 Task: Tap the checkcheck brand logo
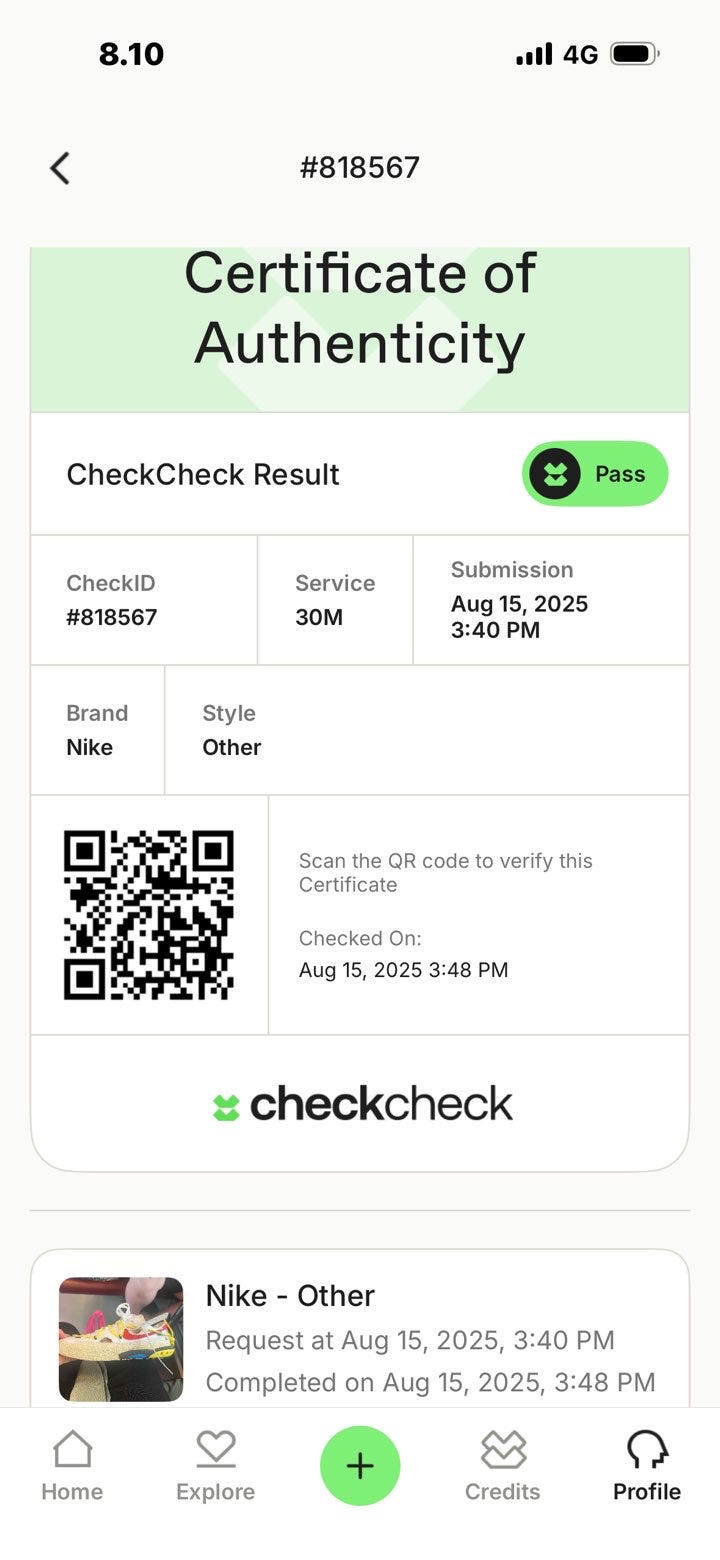pos(362,1105)
